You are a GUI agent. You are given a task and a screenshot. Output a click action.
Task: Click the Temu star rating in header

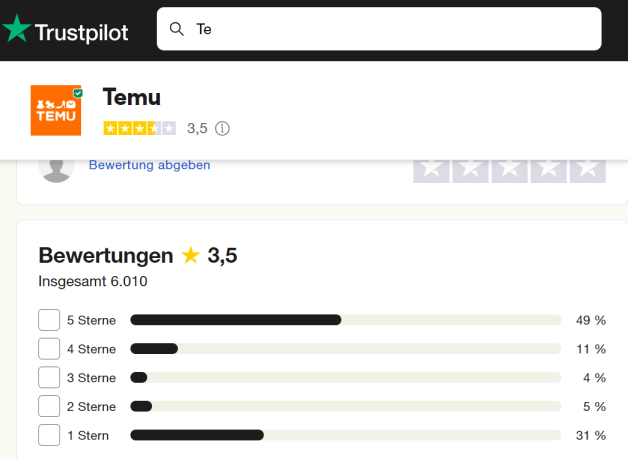140,128
